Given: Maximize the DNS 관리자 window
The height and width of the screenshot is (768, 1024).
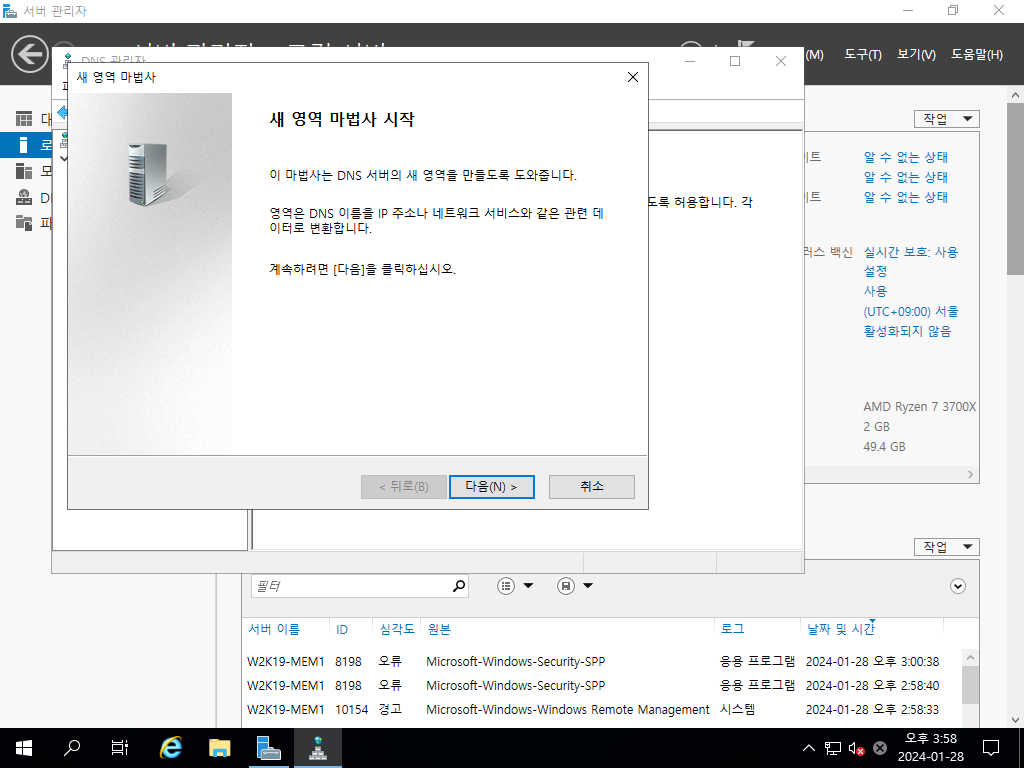Looking at the screenshot, I should (735, 61).
